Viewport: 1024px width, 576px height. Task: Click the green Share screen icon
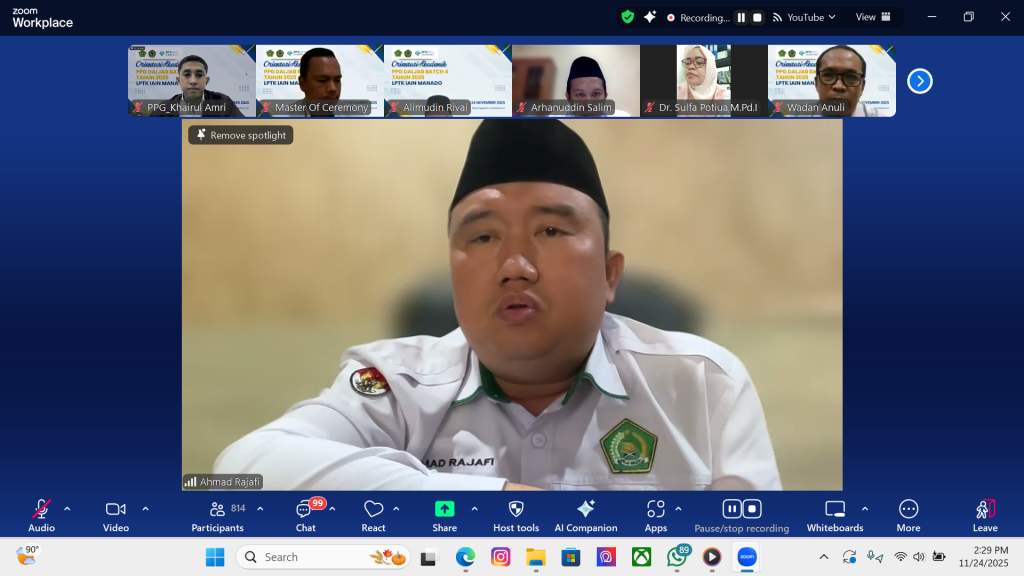pos(444,509)
